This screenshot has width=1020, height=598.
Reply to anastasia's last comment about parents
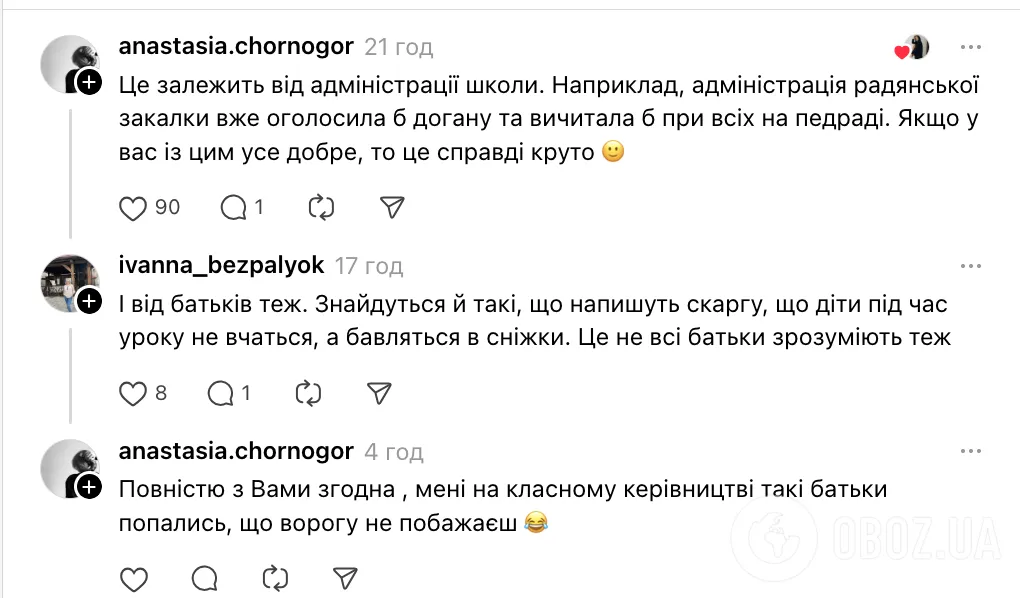[x=203, y=577]
